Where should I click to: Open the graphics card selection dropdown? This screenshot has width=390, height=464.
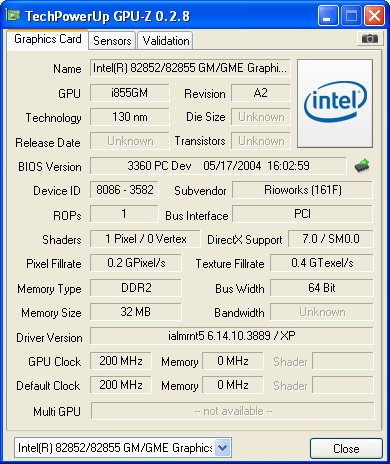[223, 447]
